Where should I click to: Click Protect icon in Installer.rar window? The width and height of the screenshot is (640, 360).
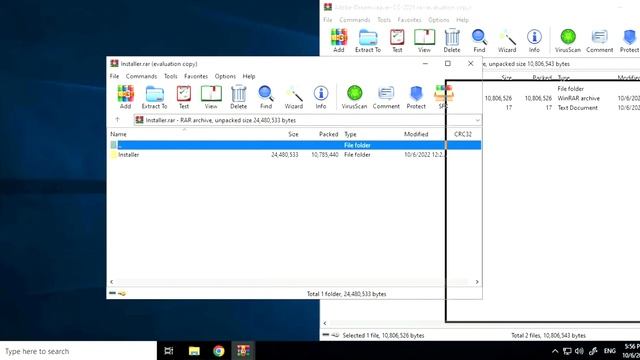[416, 97]
